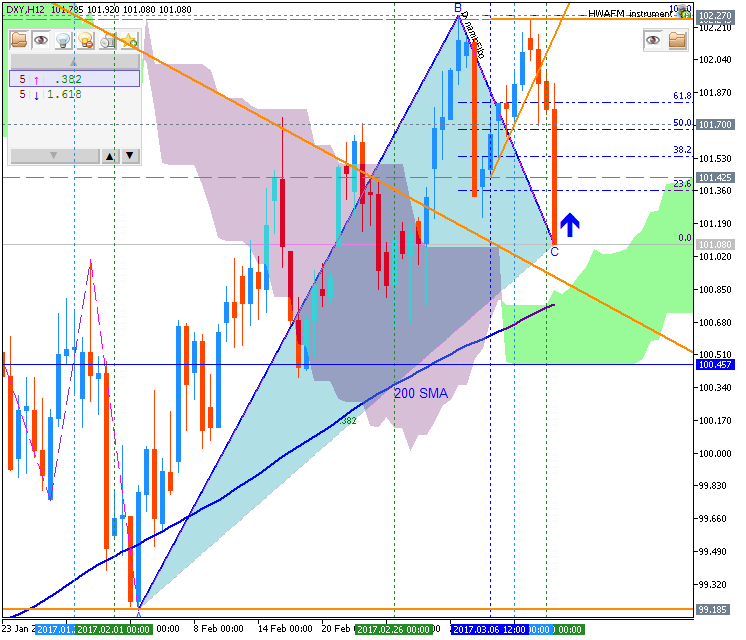This screenshot has width=746, height=640.
Task: Click the black up-arrow button
Action: coord(110,156)
